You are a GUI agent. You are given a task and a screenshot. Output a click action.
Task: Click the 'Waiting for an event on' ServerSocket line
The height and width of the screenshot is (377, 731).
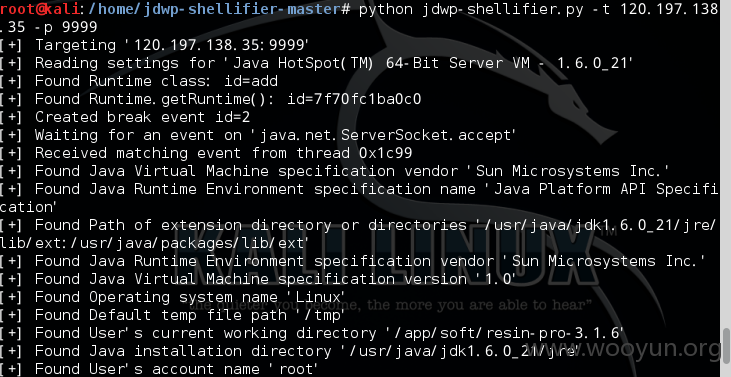pos(258,135)
